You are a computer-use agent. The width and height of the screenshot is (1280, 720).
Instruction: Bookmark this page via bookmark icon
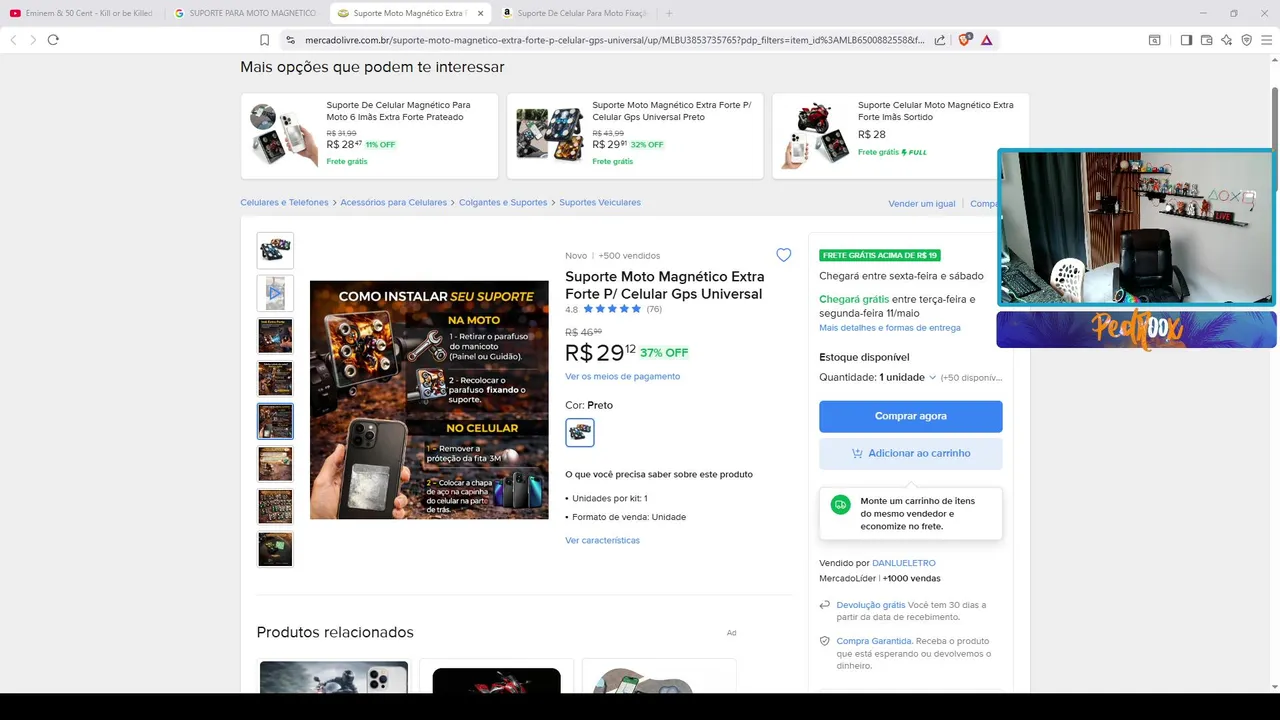tap(264, 40)
